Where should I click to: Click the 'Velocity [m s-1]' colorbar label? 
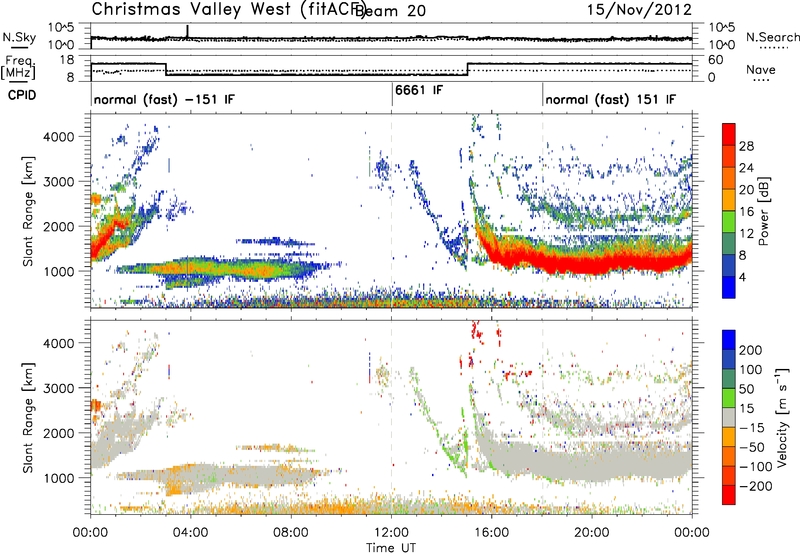point(782,417)
